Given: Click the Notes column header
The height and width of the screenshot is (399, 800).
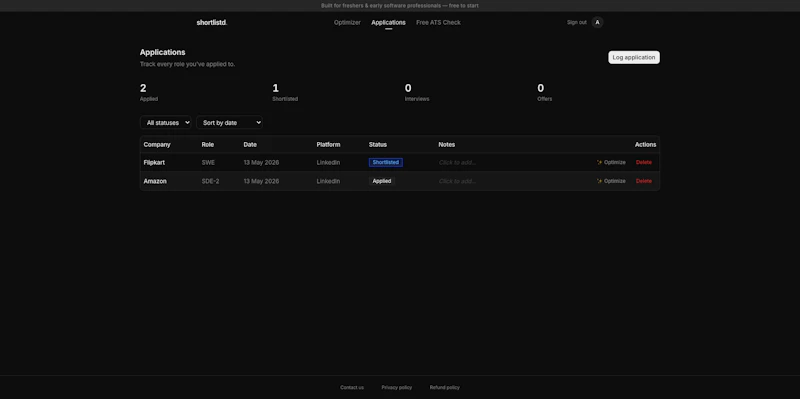Looking at the screenshot, I should [446, 144].
